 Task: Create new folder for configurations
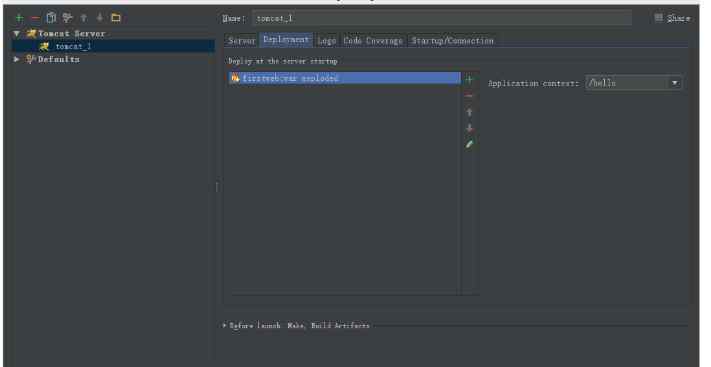[116, 18]
